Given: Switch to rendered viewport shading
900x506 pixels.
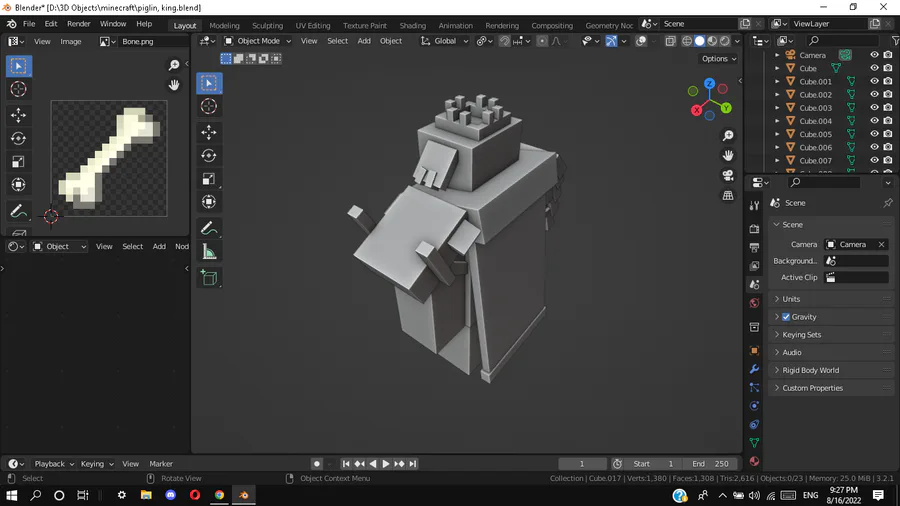Looking at the screenshot, I should point(725,41).
